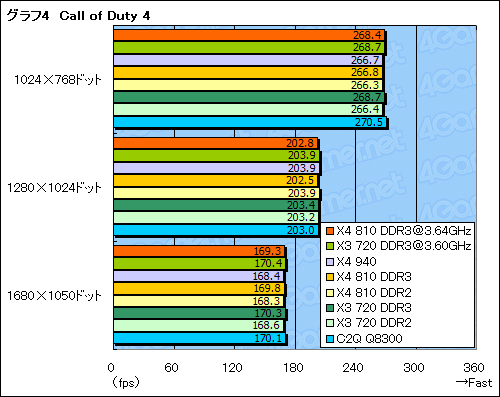Click the yellow X4 810 DDR3 legend swatch
Viewport: 500px width, 397px height.
330,277
